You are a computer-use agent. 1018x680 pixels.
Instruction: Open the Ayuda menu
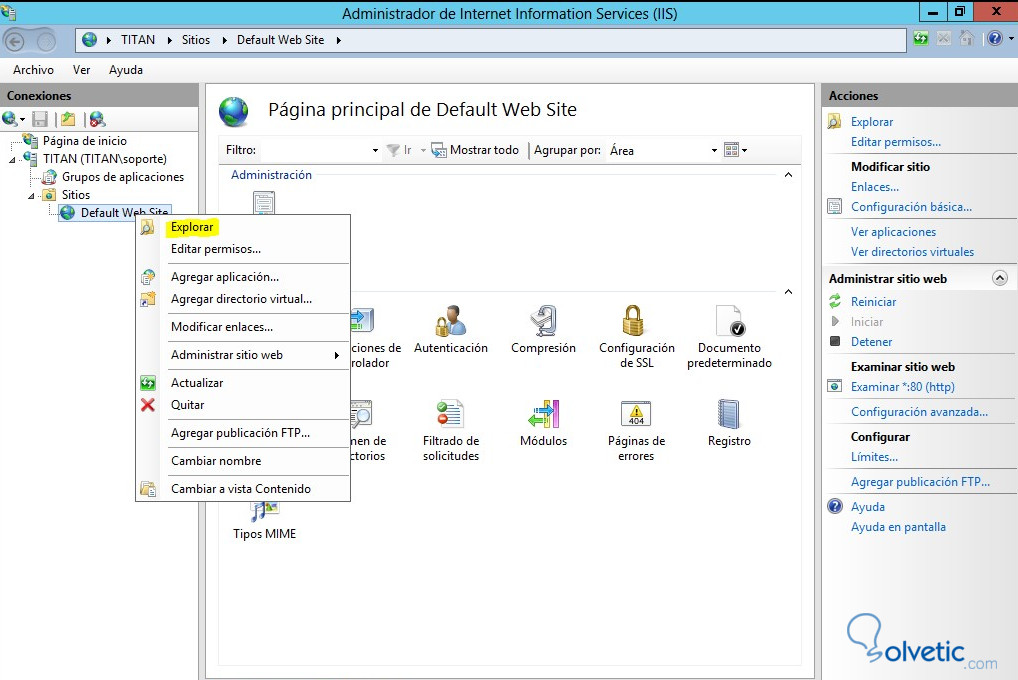(x=125, y=69)
